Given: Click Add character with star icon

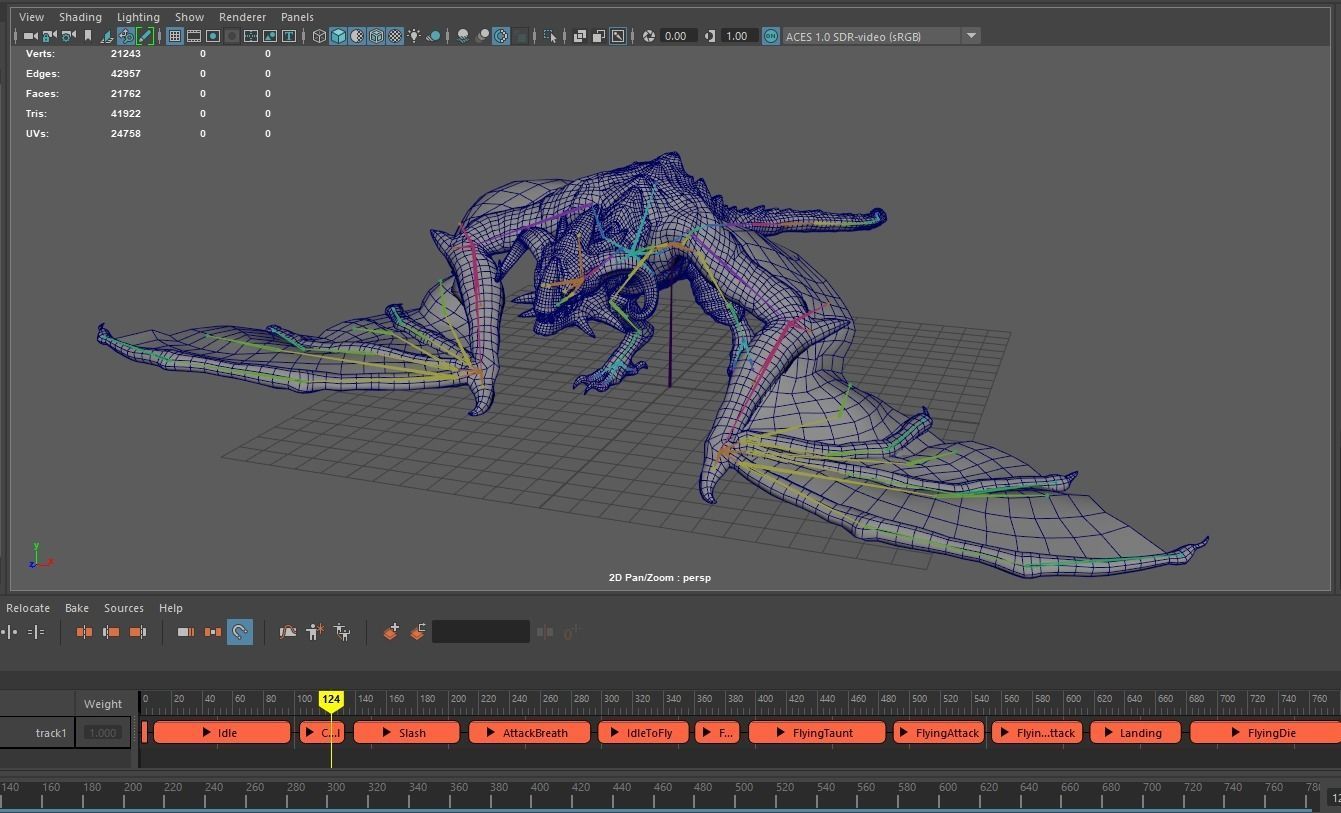Looking at the screenshot, I should pos(315,632).
